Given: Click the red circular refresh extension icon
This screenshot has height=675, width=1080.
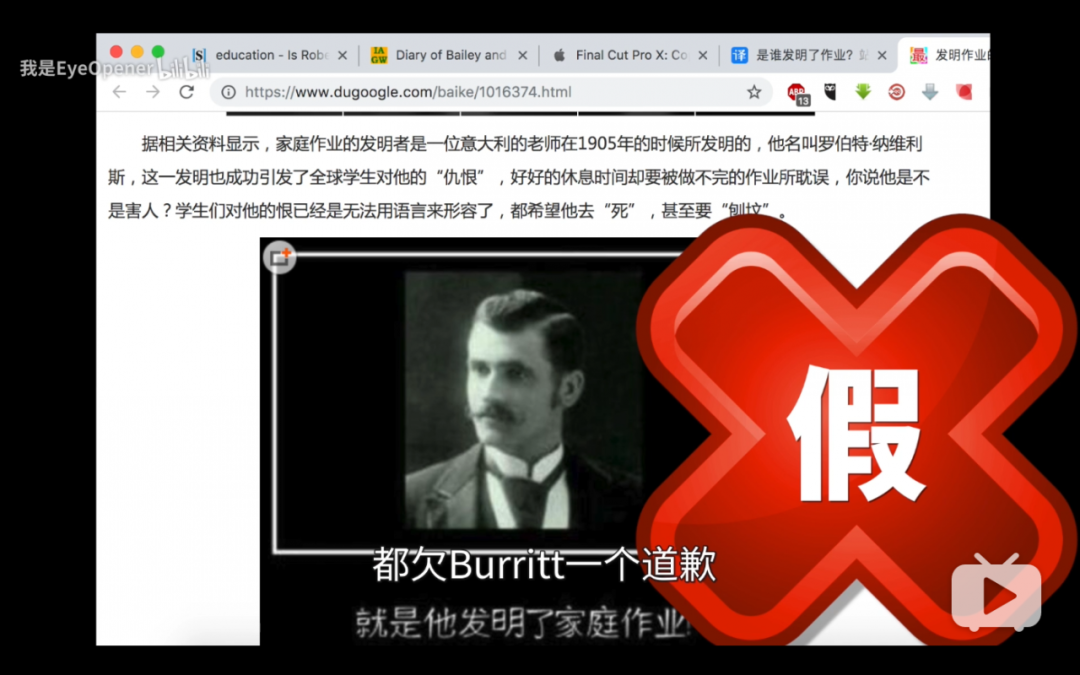Looking at the screenshot, I should [x=896, y=92].
